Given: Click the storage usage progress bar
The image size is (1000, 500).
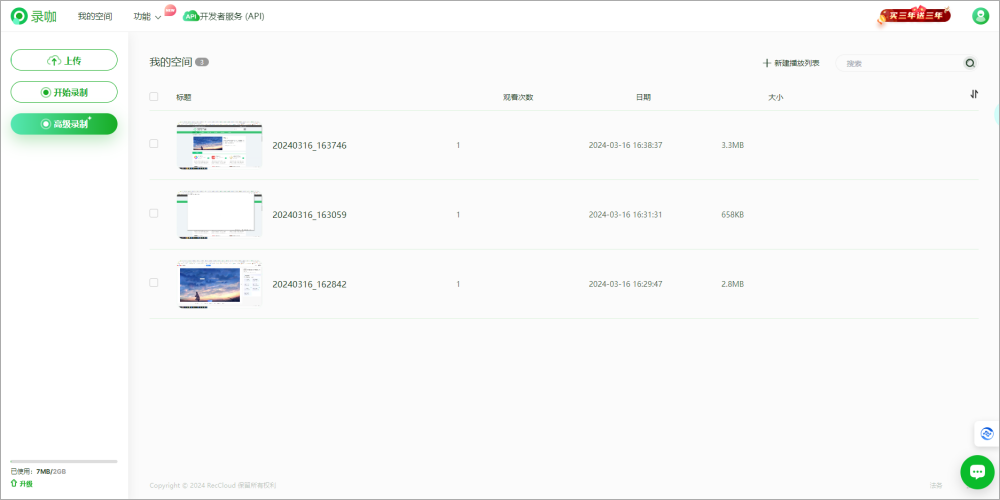Looking at the screenshot, I should [x=64, y=461].
